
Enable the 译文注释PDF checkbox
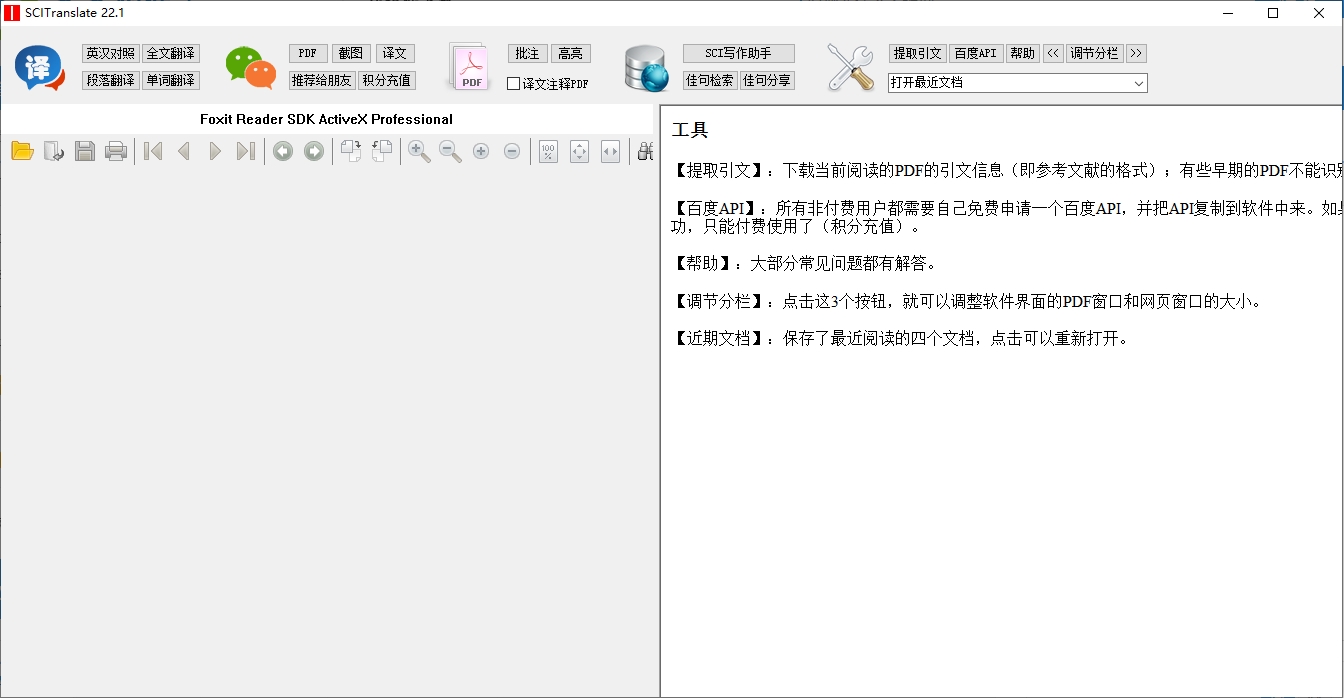coord(514,84)
